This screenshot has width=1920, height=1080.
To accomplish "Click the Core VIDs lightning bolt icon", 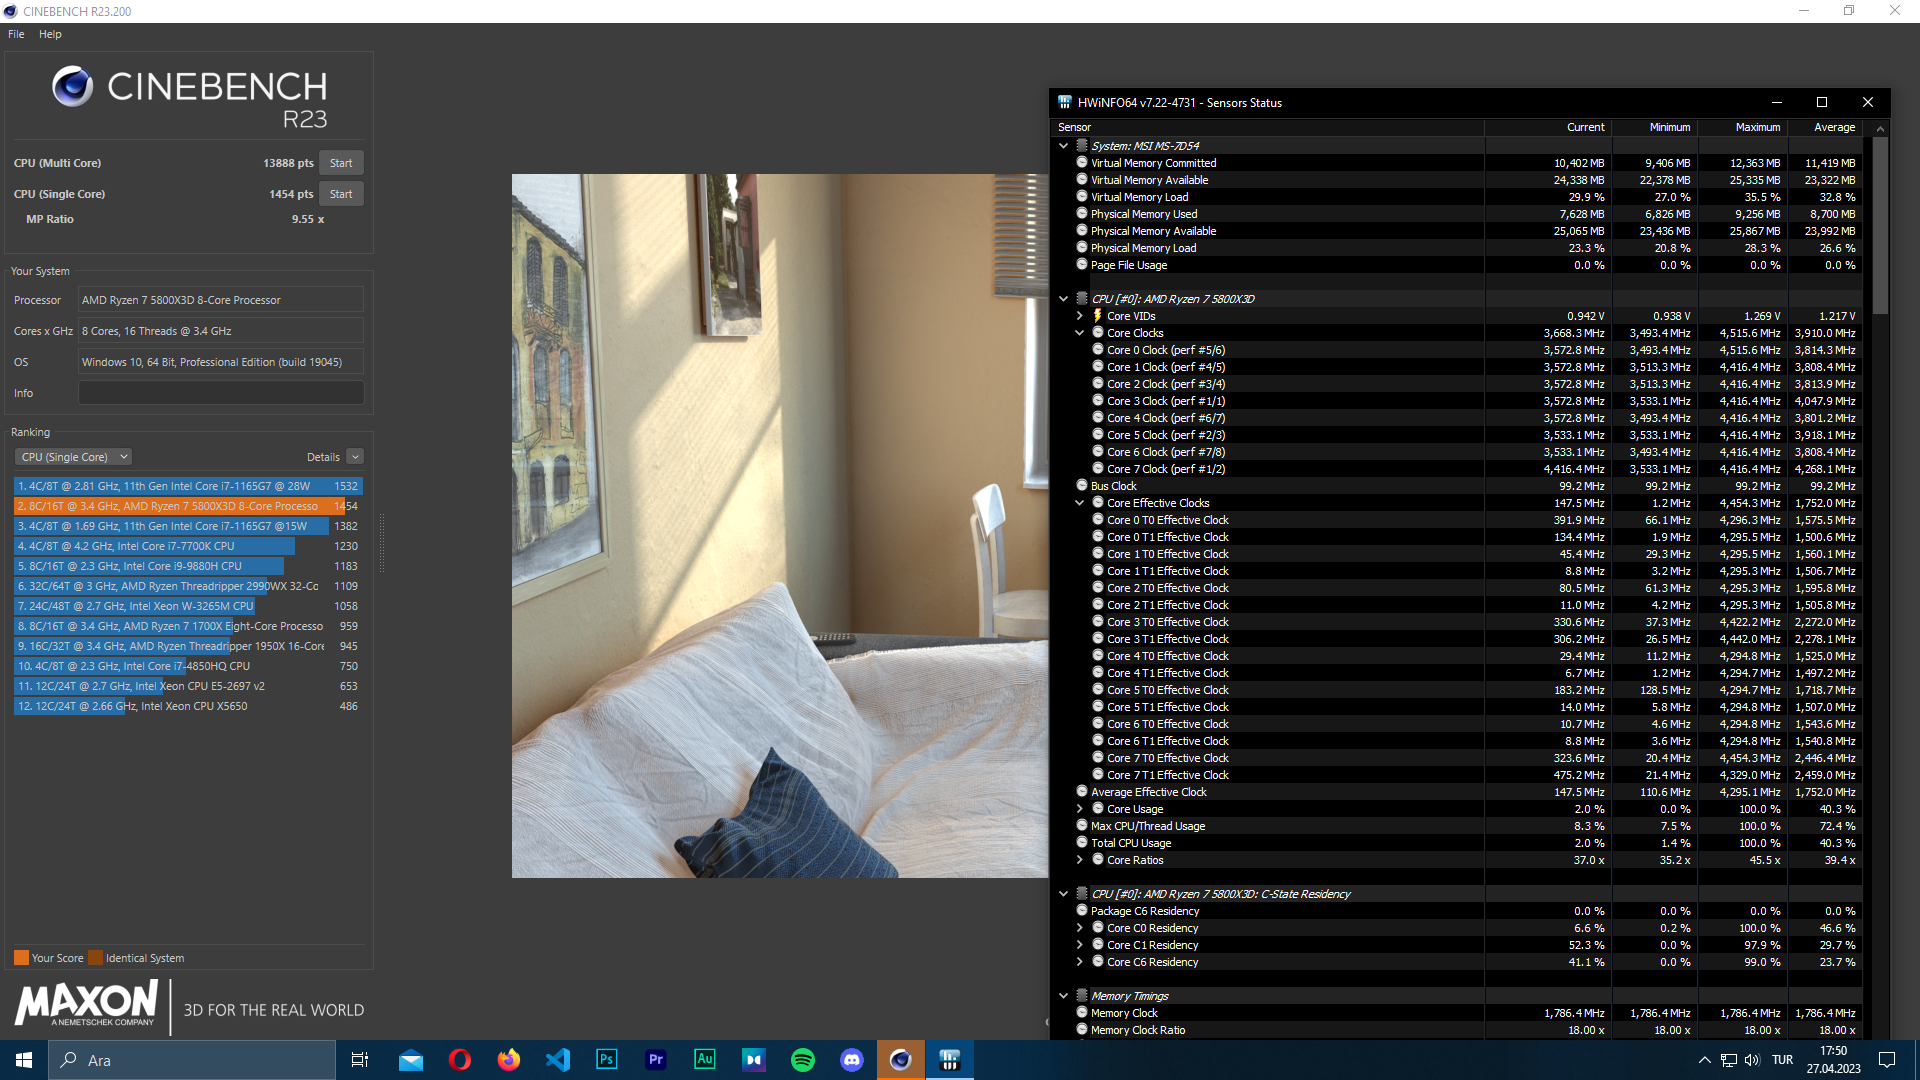I will 1097,316.
